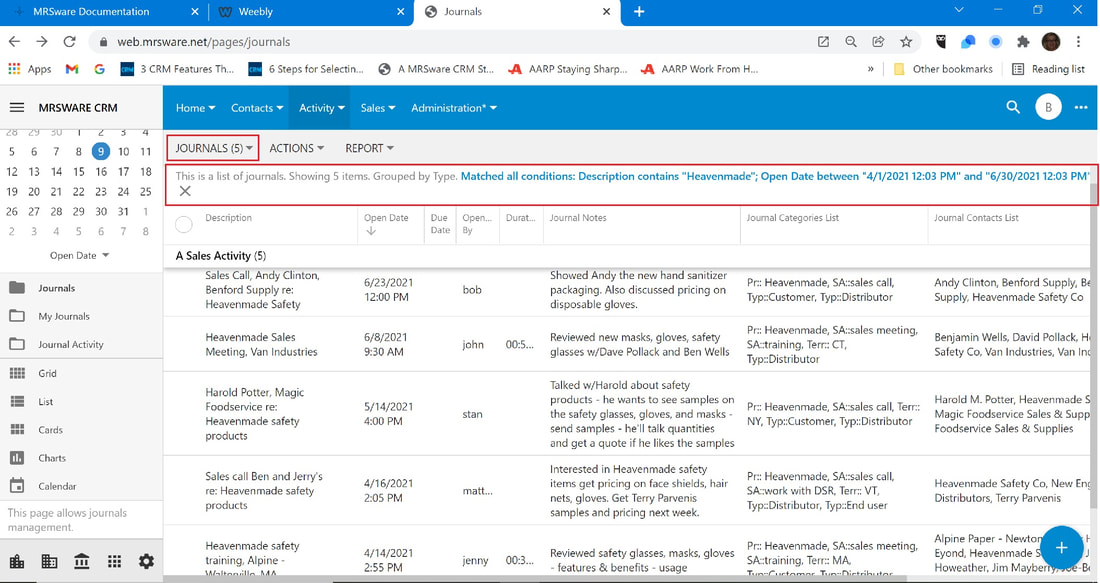Image resolution: width=1100 pixels, height=583 pixels.
Task: Open the hamburger menu beside MRSWARE CRM
Action: coord(17,107)
